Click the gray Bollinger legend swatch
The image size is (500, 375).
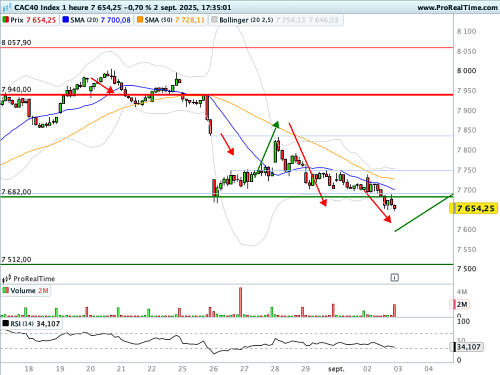click(x=214, y=20)
